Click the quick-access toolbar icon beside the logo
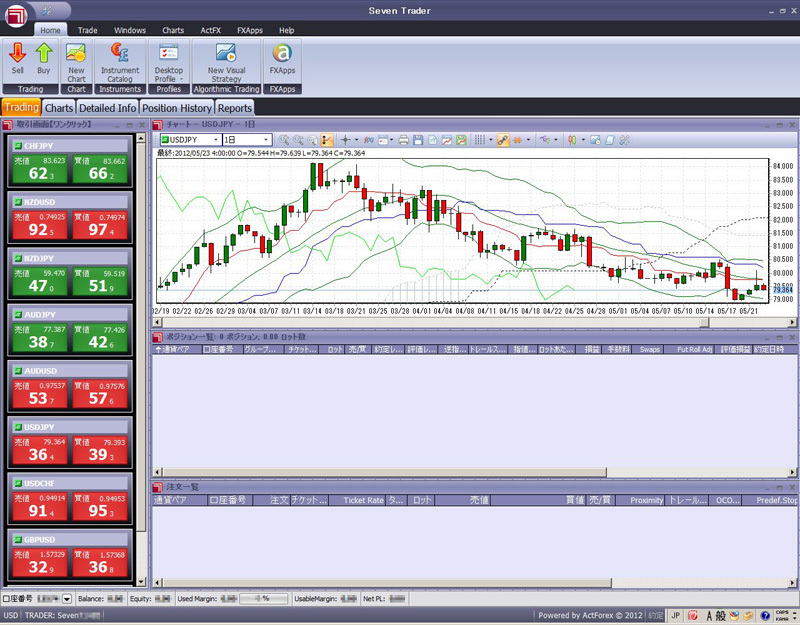Screen dimensions: 800x625 (47, 10)
